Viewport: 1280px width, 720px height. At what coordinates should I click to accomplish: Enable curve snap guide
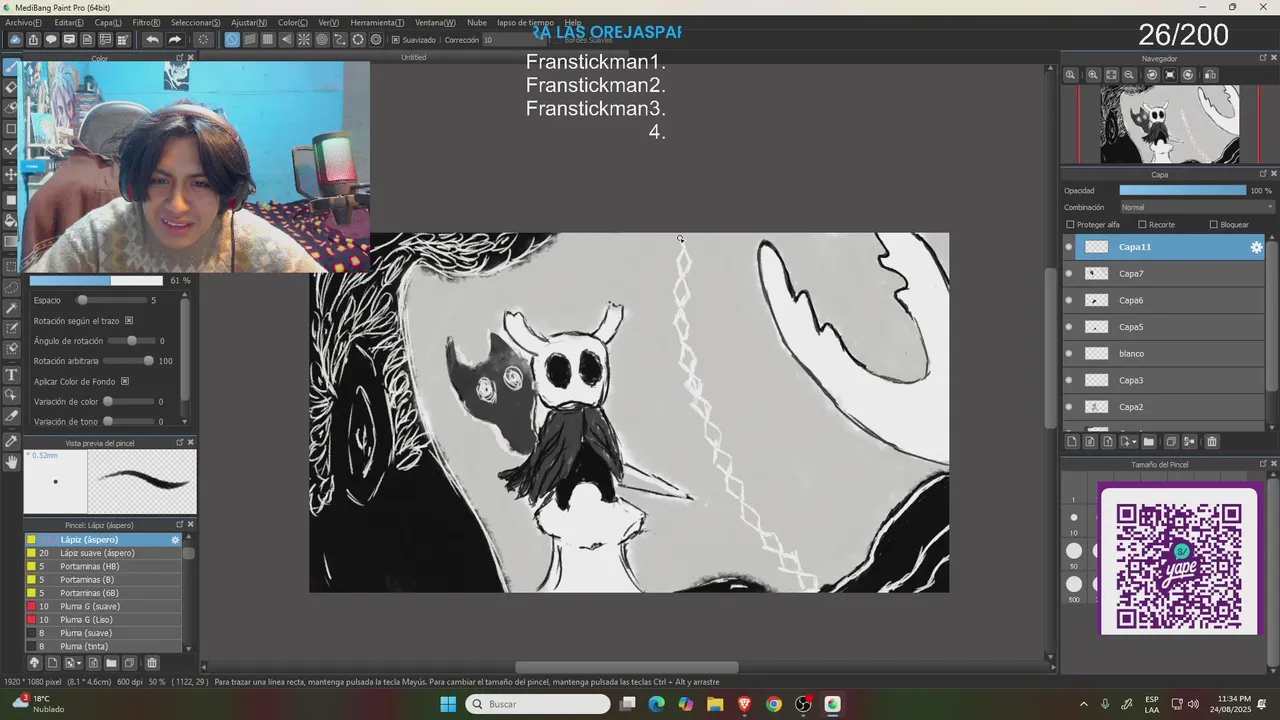pyautogui.click(x=340, y=40)
